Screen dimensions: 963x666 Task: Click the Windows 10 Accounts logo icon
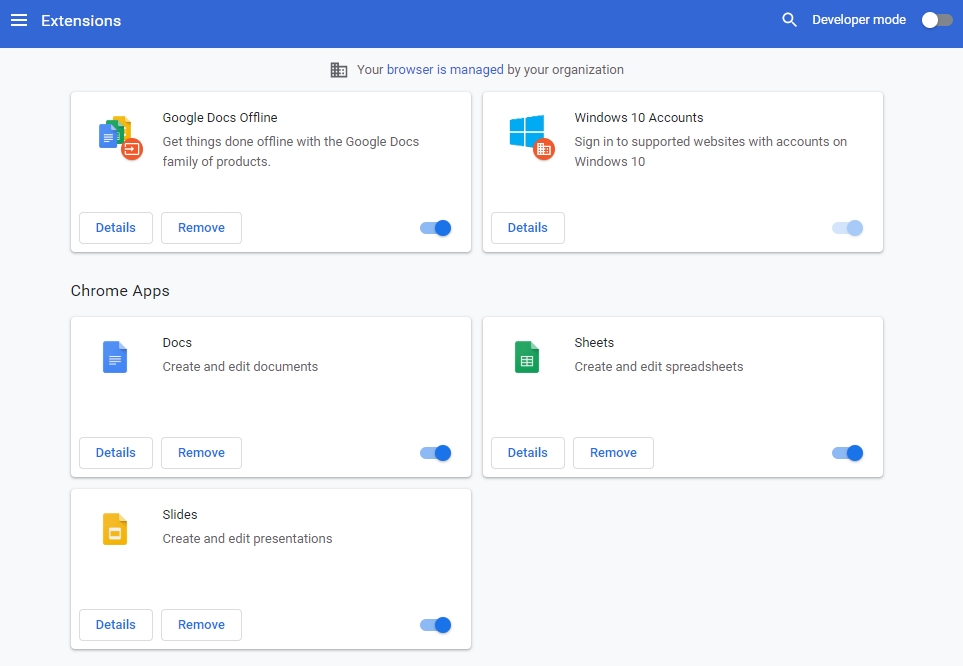[x=532, y=138]
